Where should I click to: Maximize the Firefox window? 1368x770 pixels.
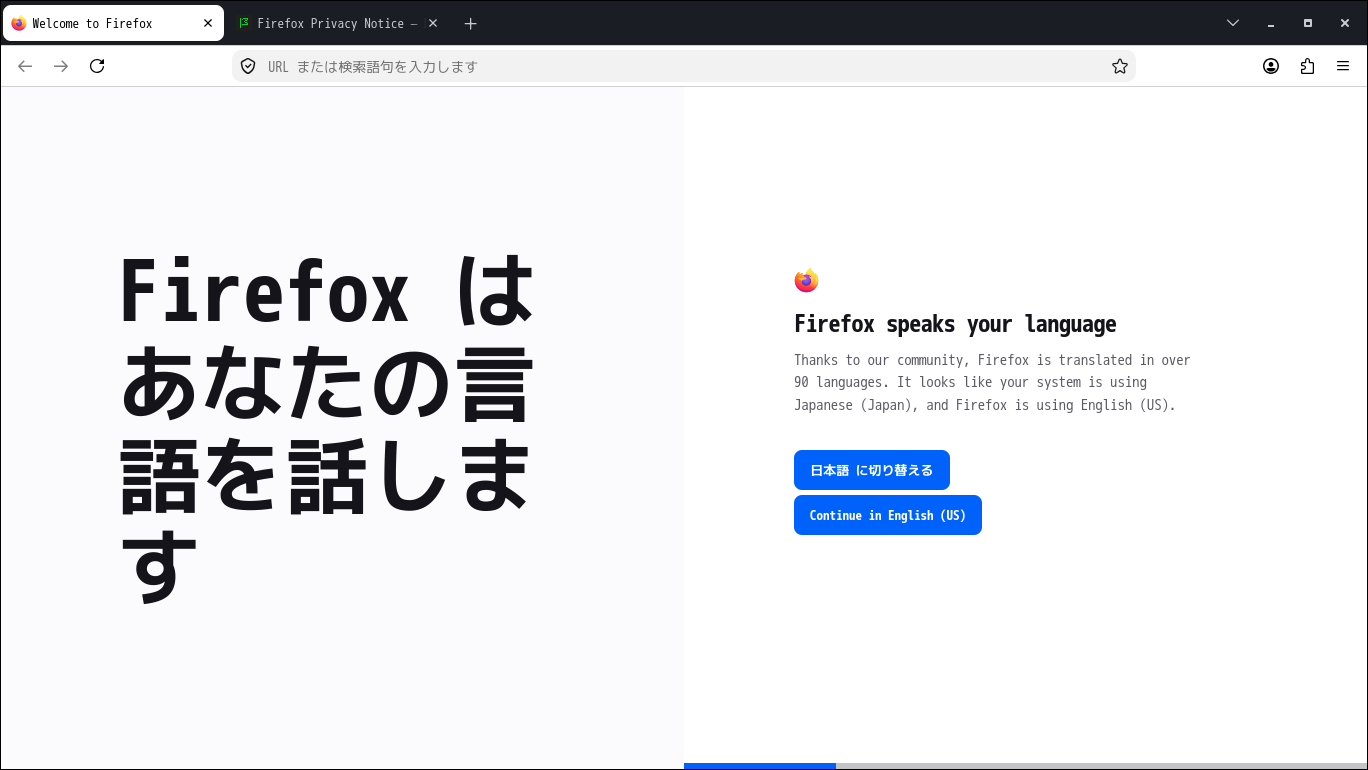pos(1307,23)
